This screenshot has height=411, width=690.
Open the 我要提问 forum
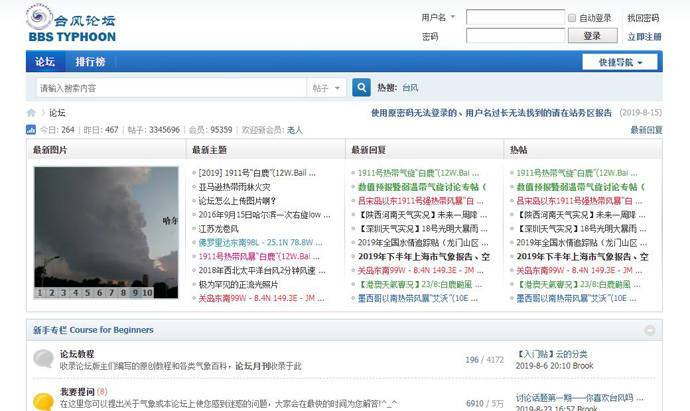point(77,392)
